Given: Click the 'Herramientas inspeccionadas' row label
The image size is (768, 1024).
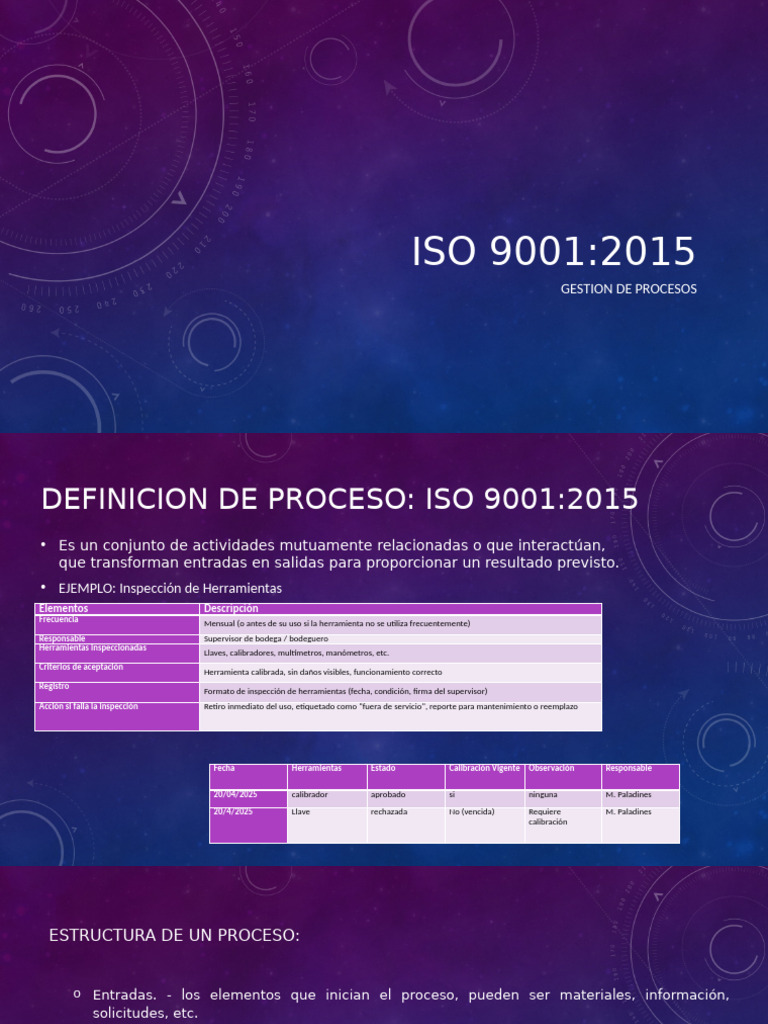Looking at the screenshot, I should 117,654.
